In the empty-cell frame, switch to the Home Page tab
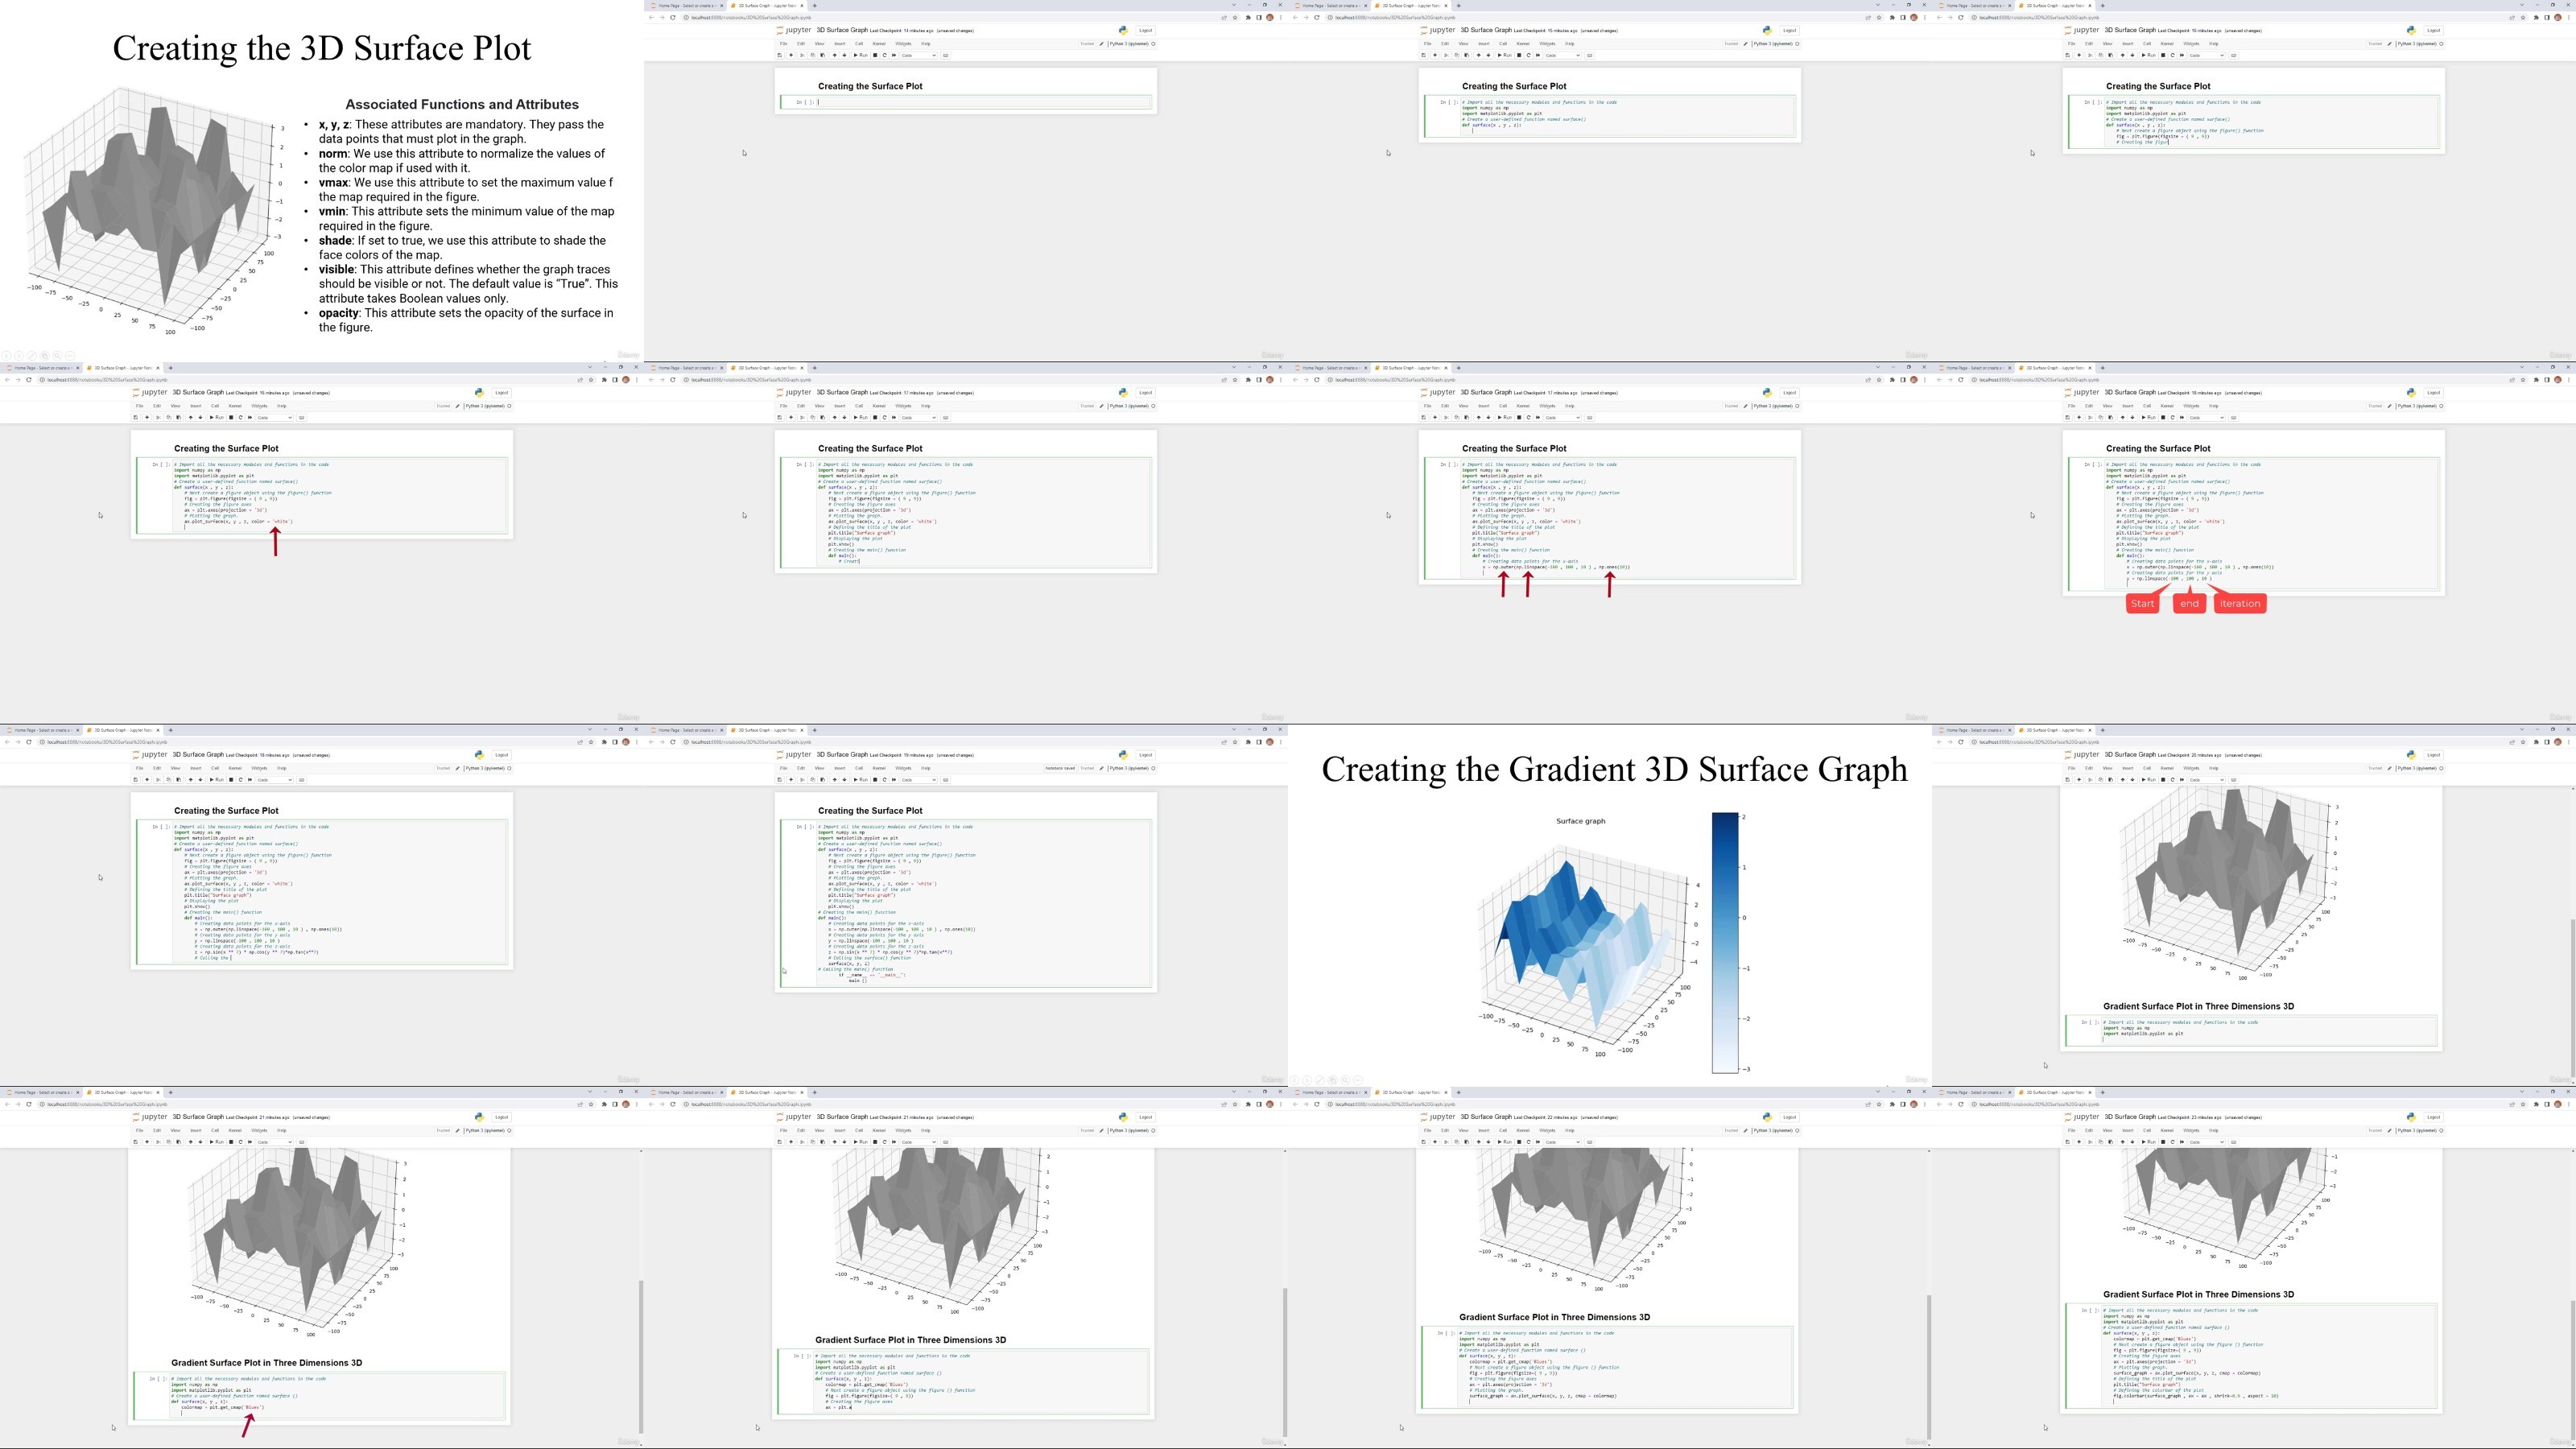Image resolution: width=2576 pixels, height=1449 pixels. point(686,5)
